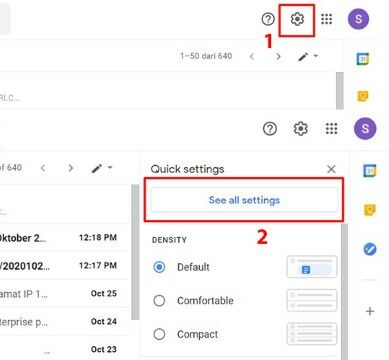Viewport: 389px width, 360px height.
Task: Open Google Keep in lower side panel
Action: point(370,210)
